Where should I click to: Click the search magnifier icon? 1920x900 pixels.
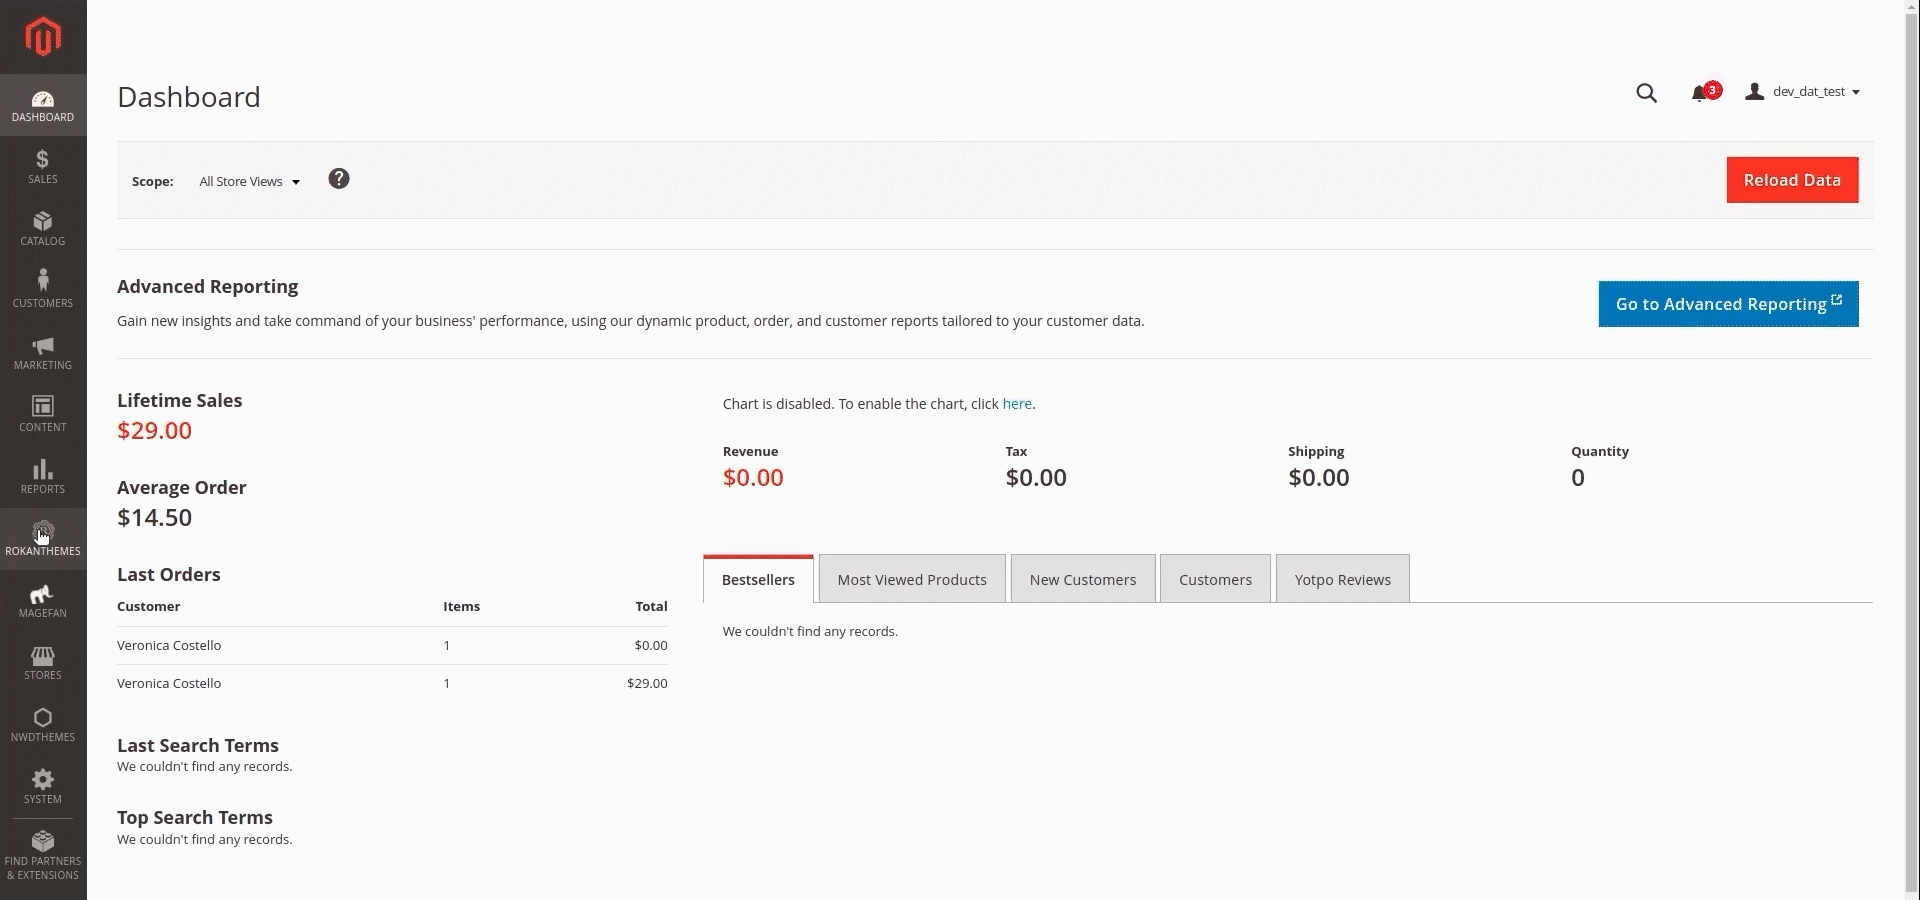pyautogui.click(x=1646, y=93)
